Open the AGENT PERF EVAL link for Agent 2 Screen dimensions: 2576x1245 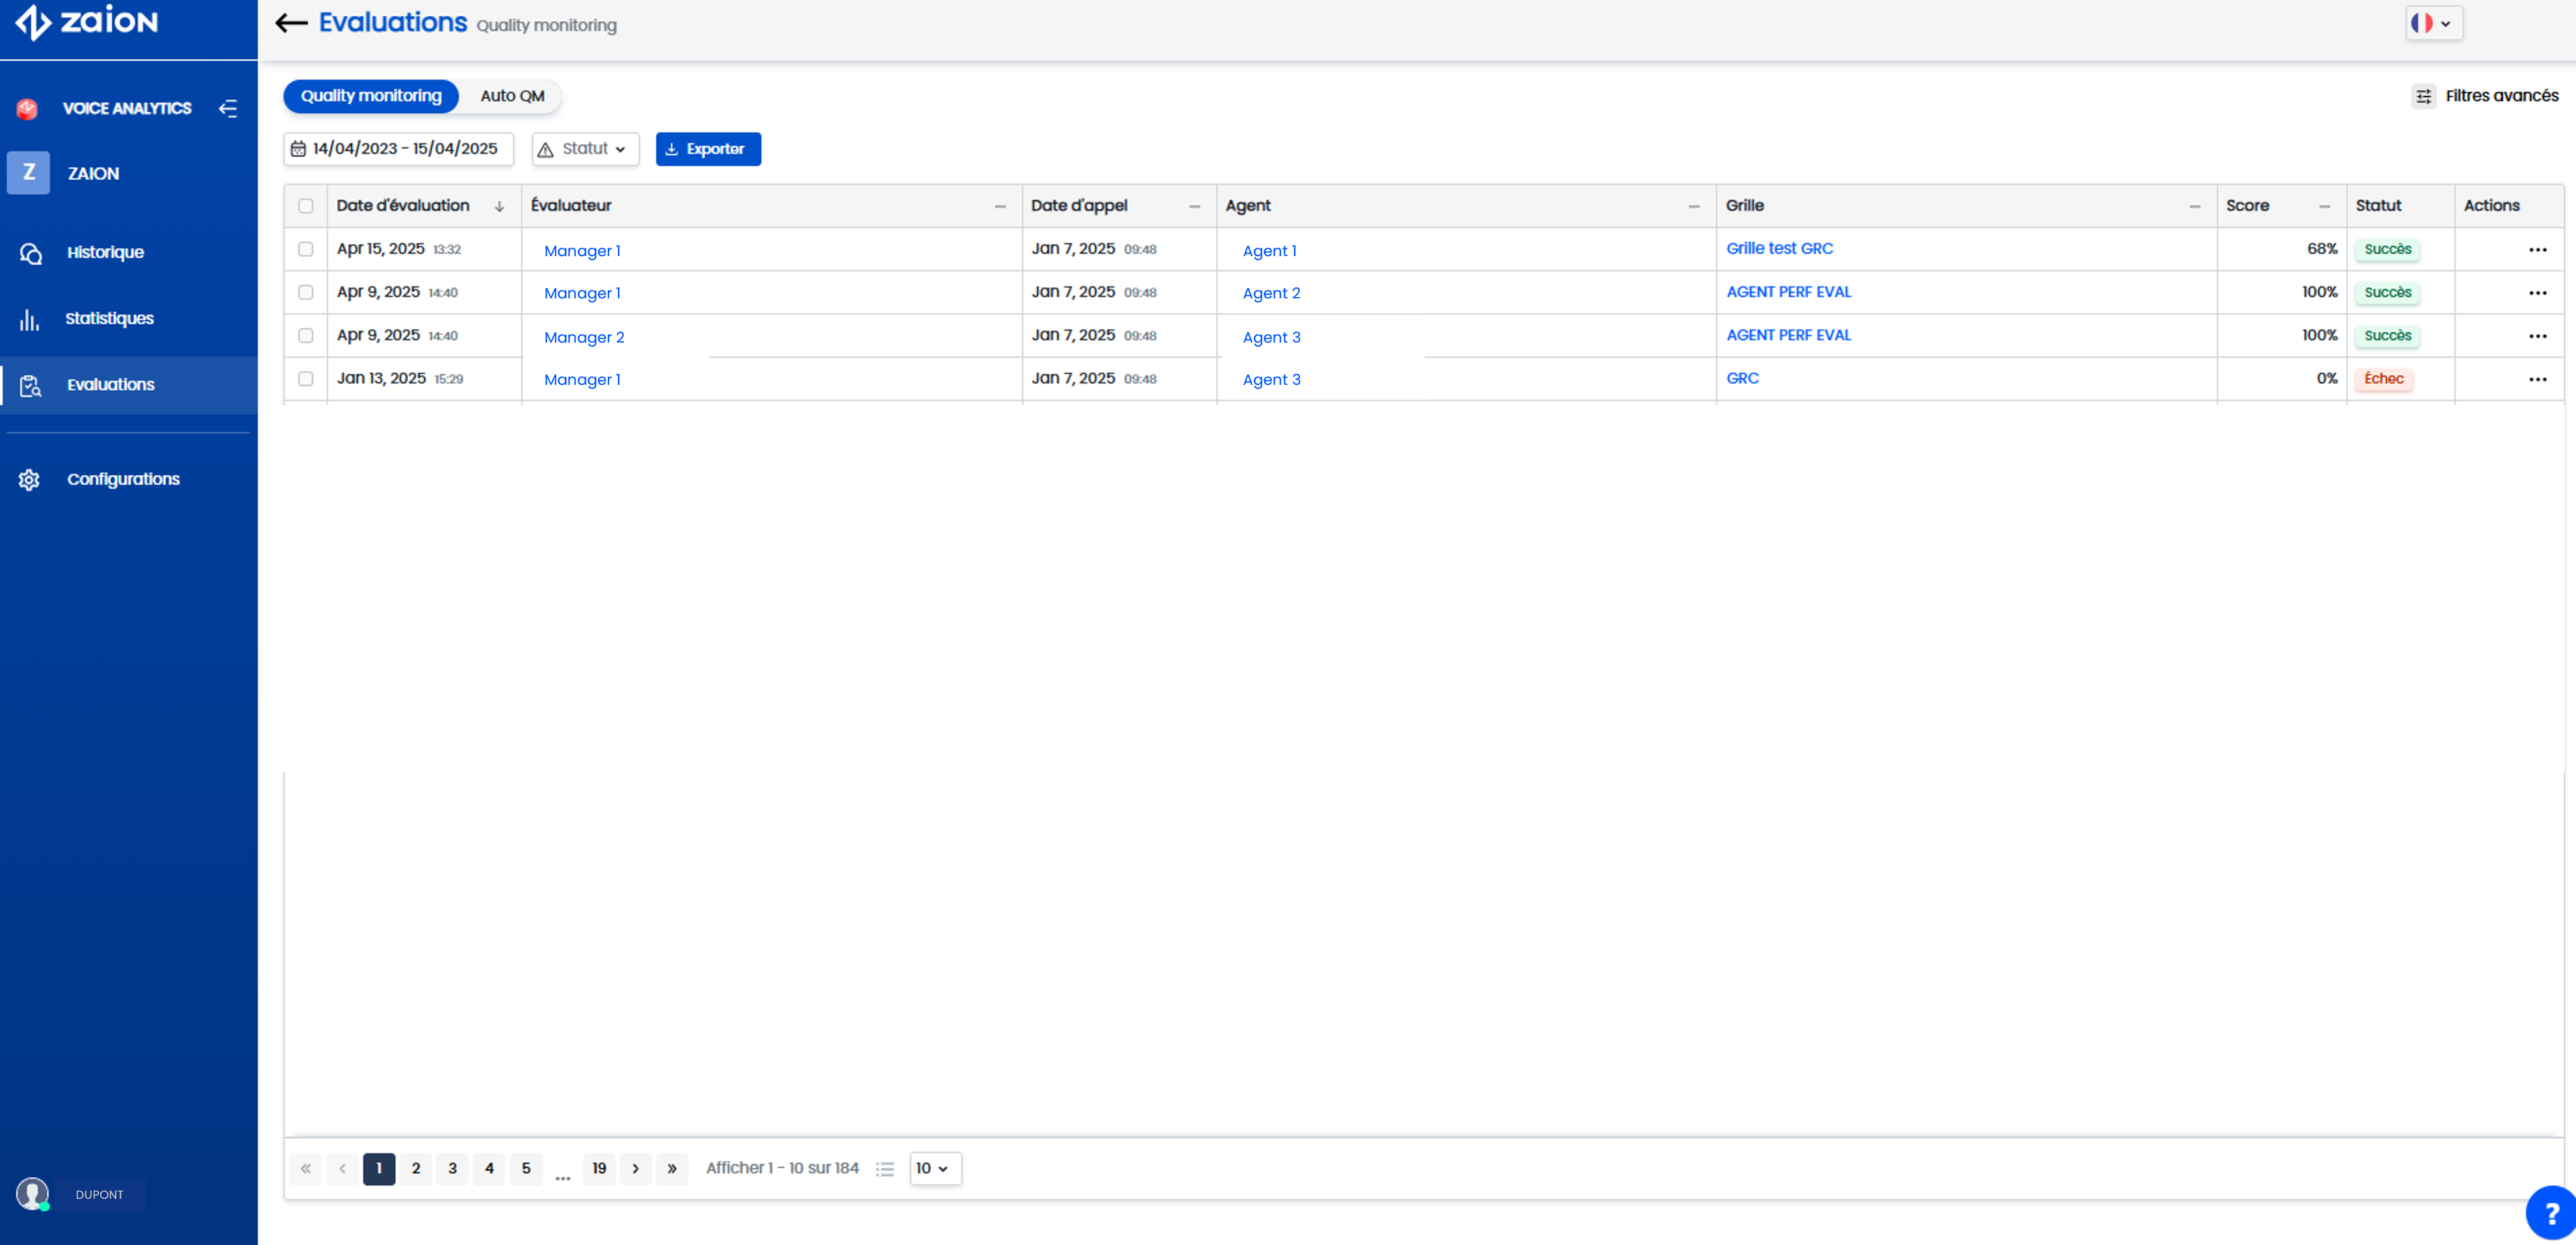point(1788,292)
